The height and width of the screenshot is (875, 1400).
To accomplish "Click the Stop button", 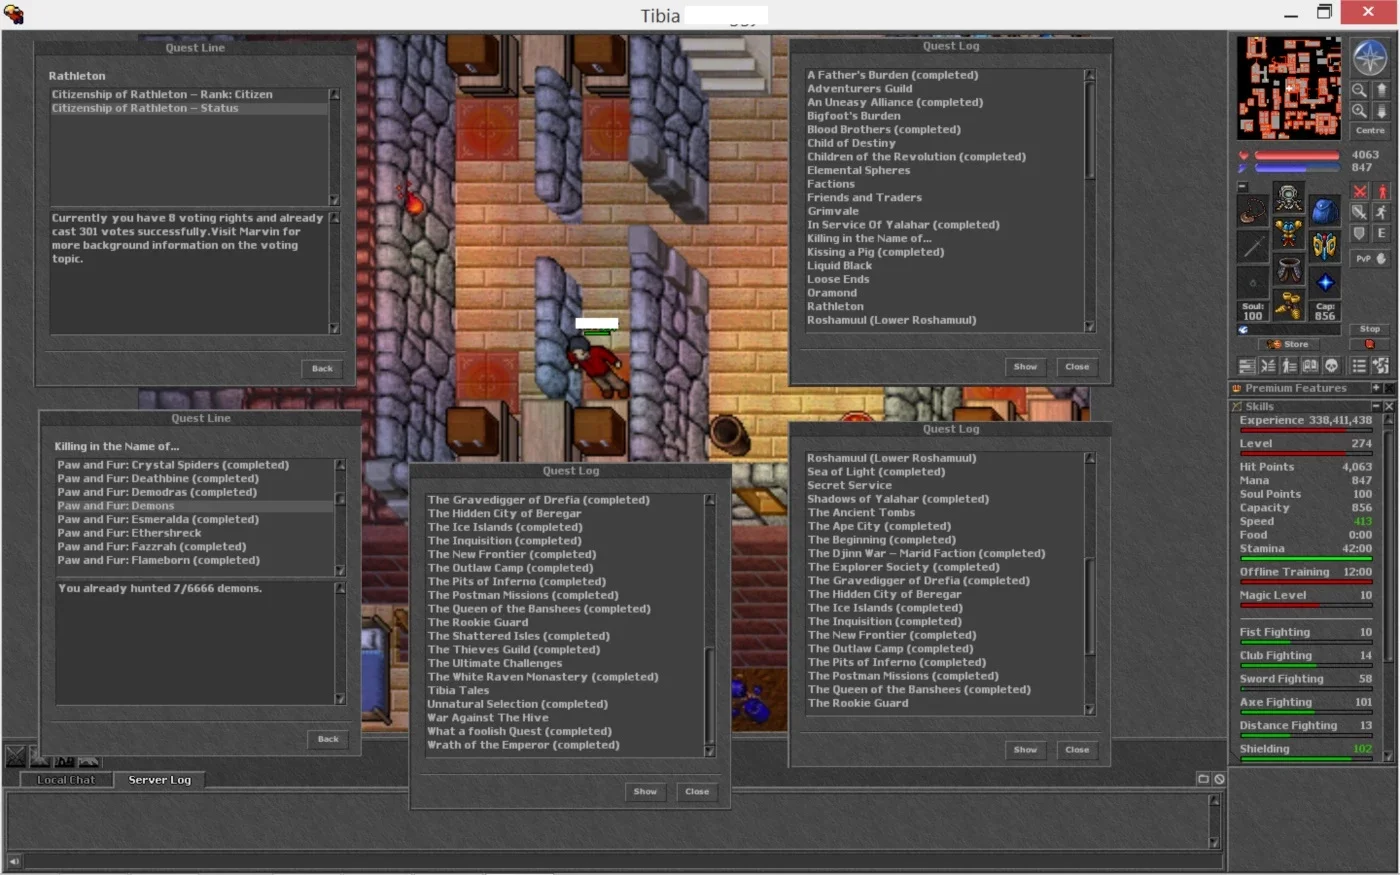I will (1370, 329).
